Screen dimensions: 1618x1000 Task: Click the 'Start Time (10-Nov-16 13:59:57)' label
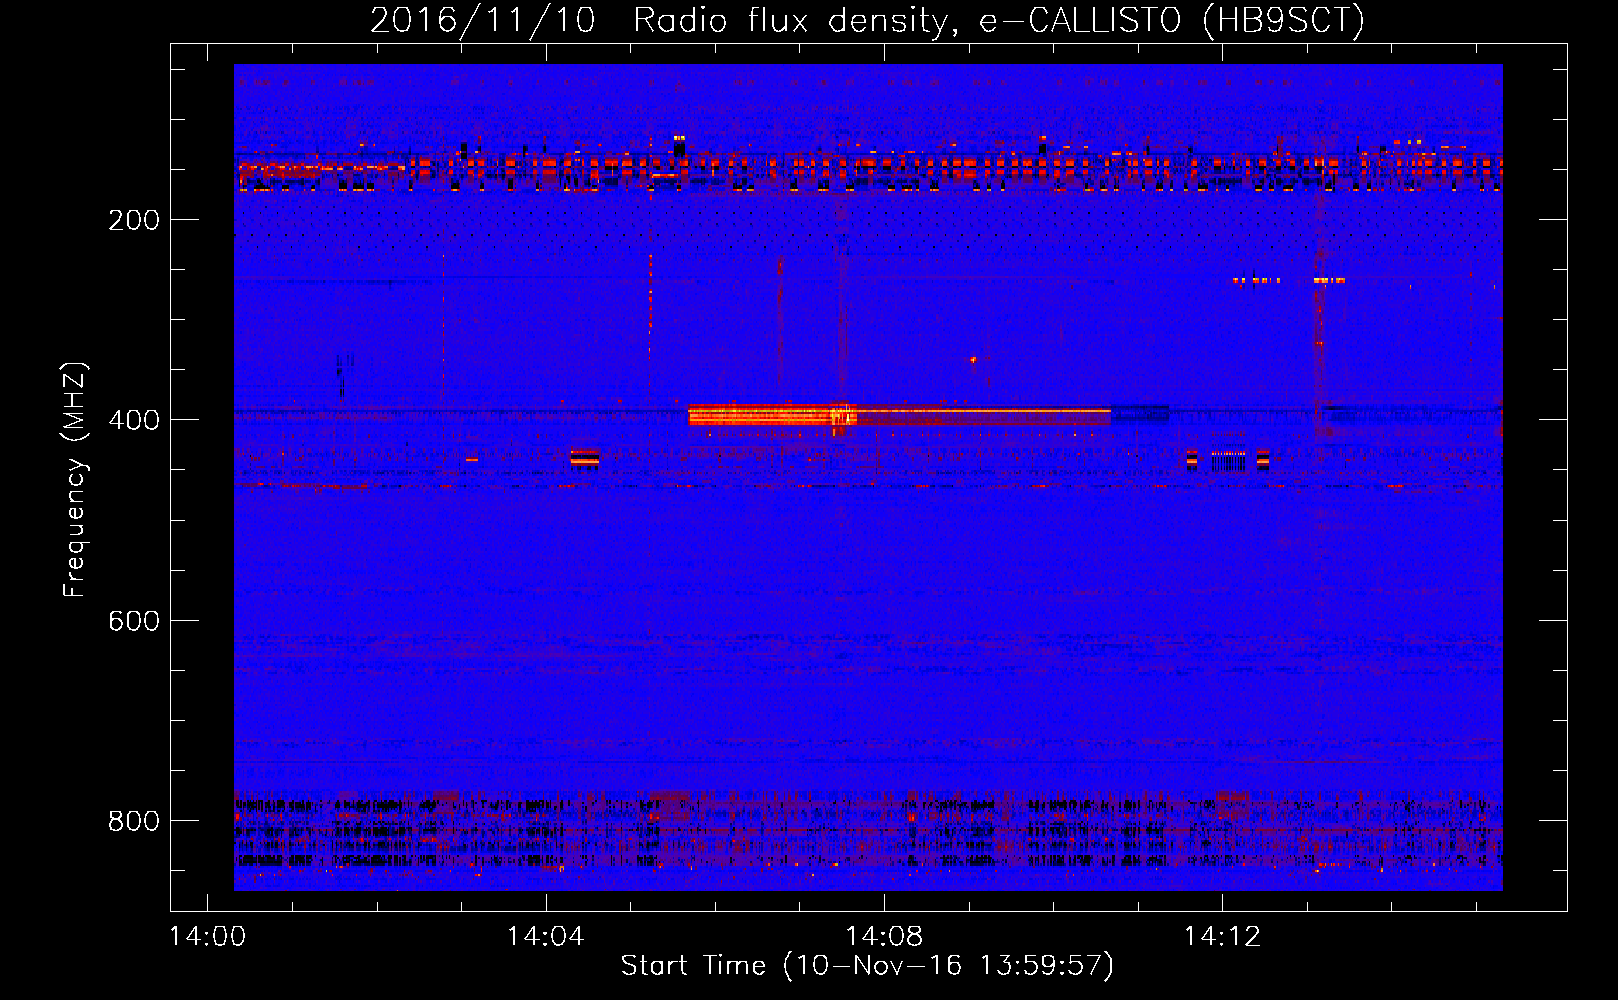click(867, 965)
